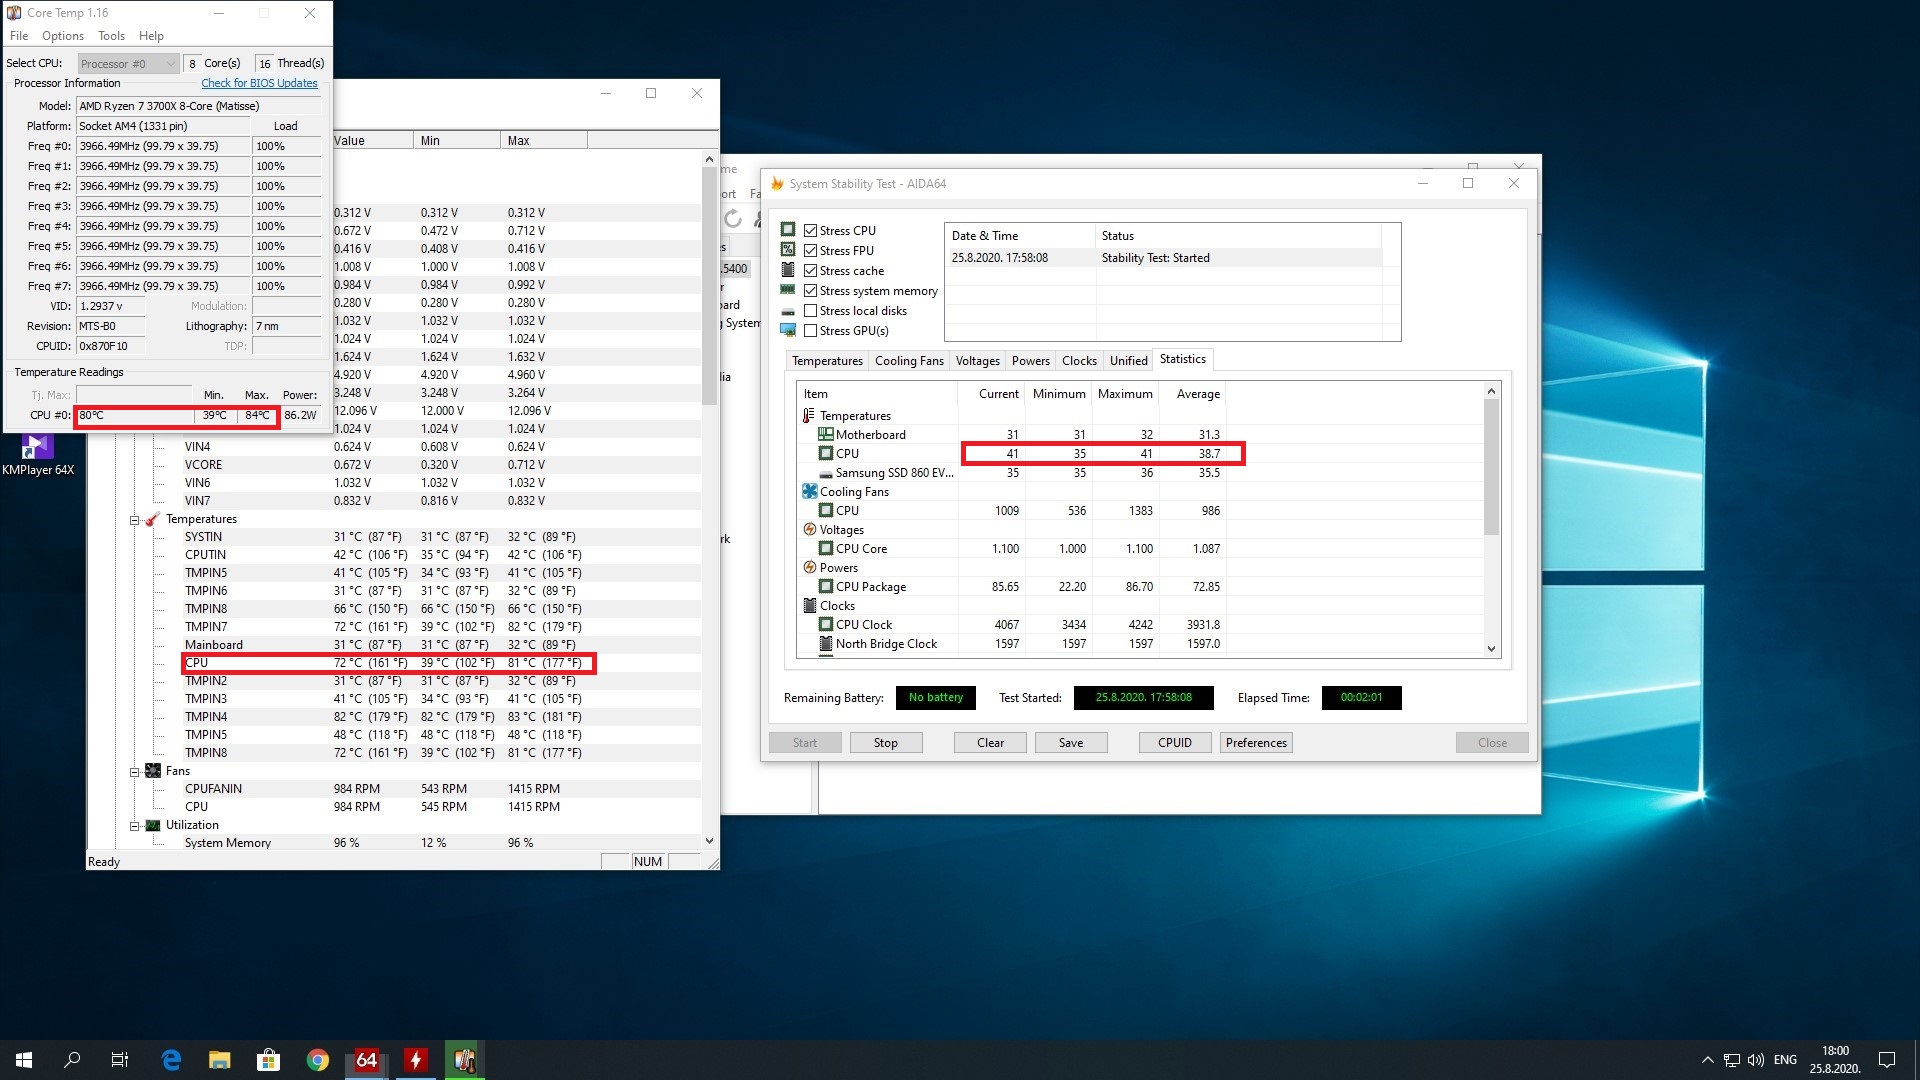Collapse the Fans tree node

click(x=134, y=772)
